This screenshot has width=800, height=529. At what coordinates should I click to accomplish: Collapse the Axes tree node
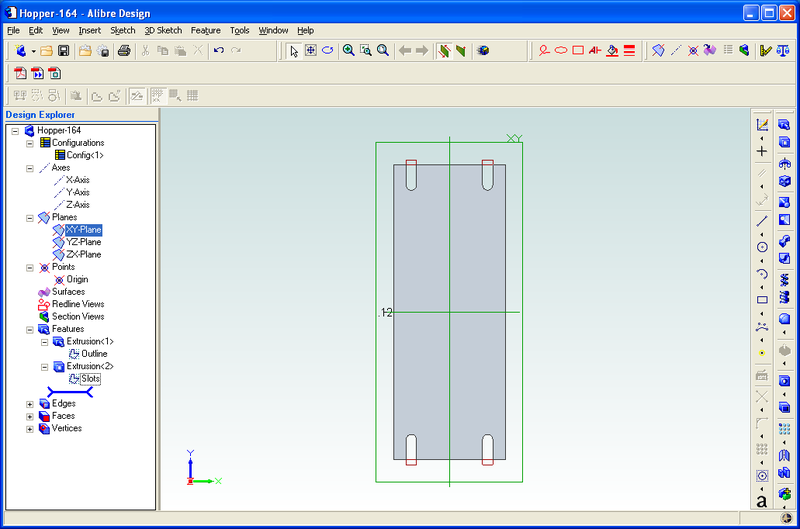click(30, 168)
